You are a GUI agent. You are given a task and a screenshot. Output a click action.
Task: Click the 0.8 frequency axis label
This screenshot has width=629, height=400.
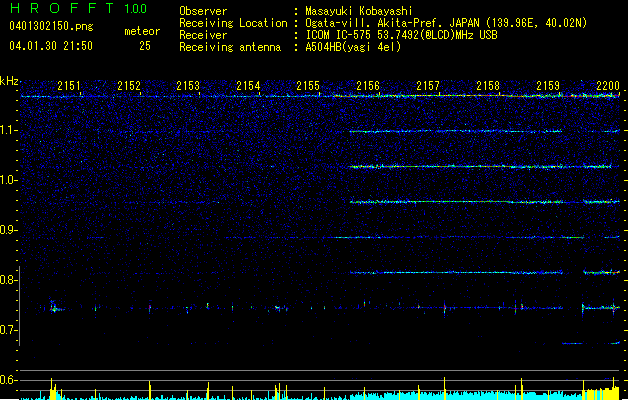[8, 280]
